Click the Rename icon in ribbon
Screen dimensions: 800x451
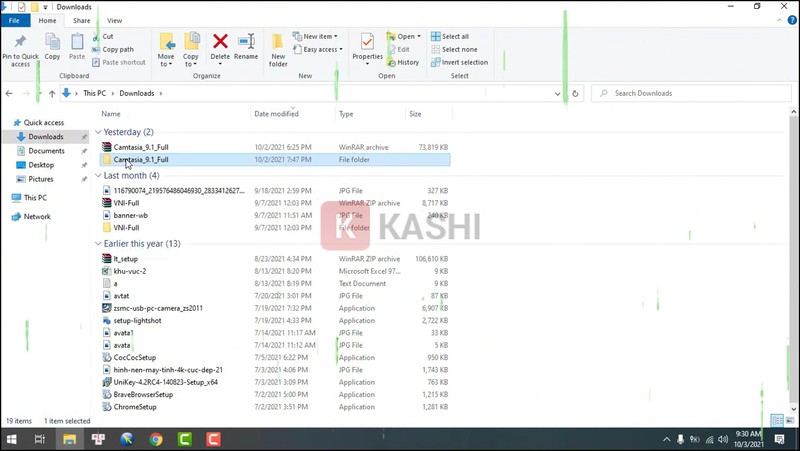(x=246, y=46)
